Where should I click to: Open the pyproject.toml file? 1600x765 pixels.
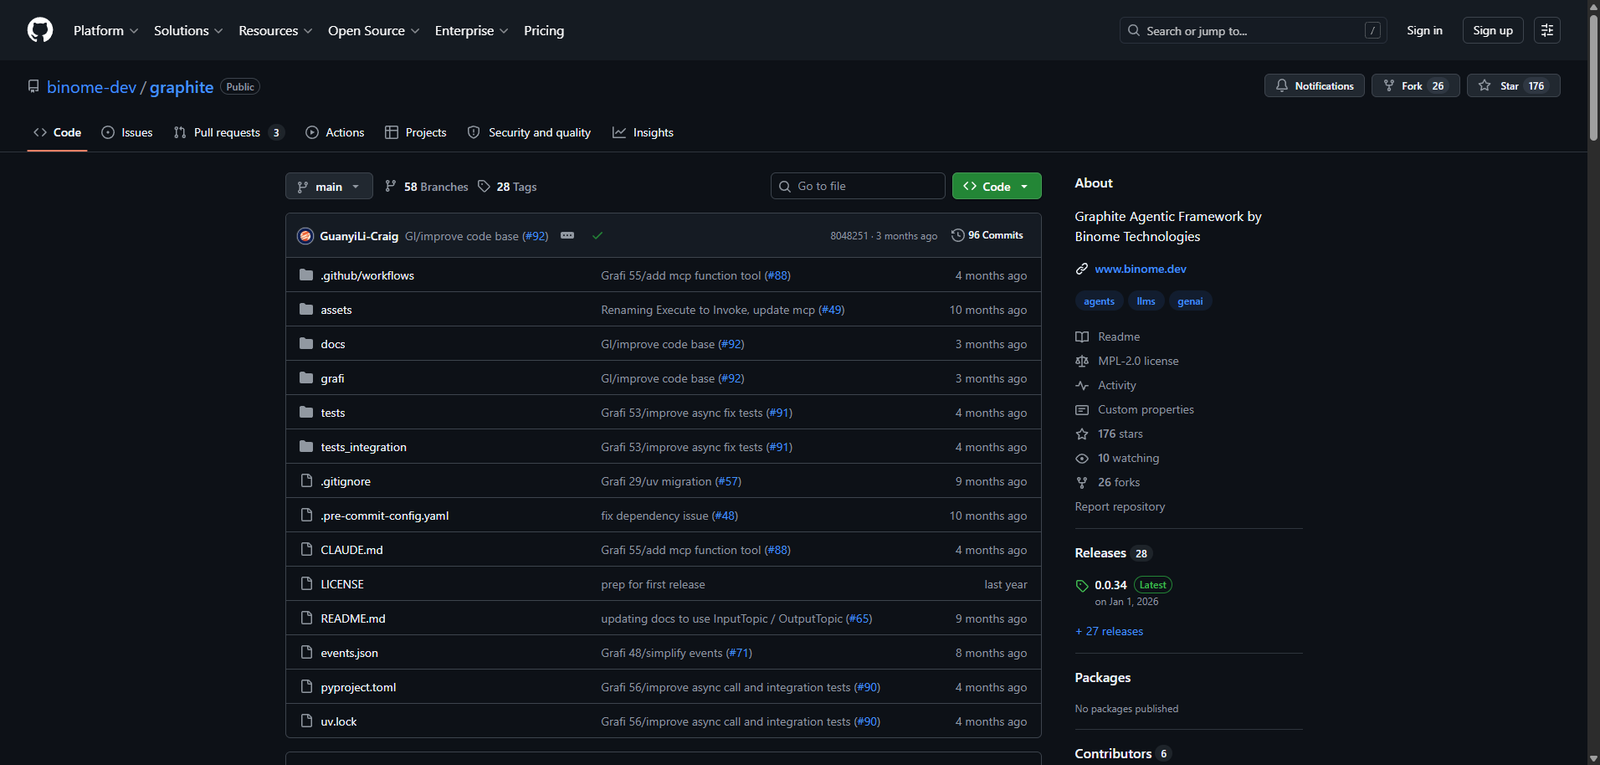358,688
